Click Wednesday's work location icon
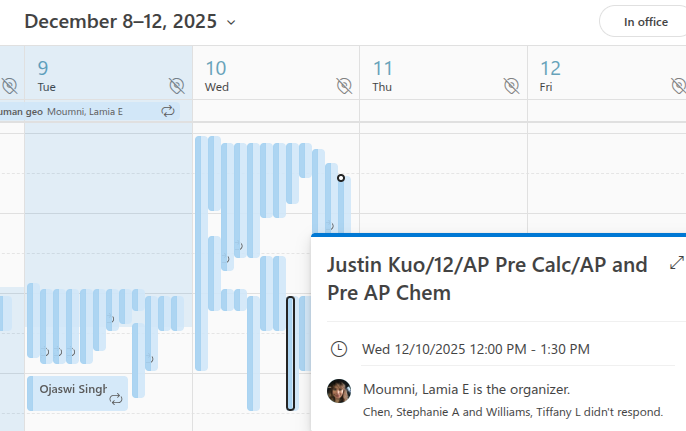The width and height of the screenshot is (686, 431). coord(344,86)
